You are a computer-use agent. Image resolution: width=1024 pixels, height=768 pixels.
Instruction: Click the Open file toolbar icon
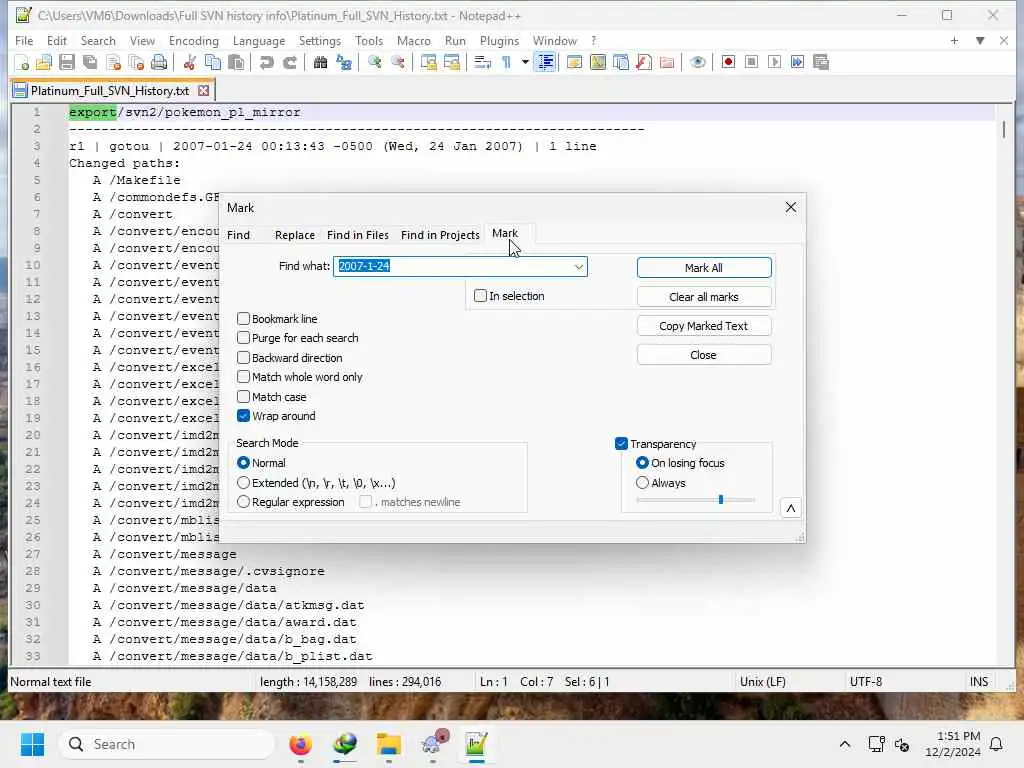(x=44, y=63)
